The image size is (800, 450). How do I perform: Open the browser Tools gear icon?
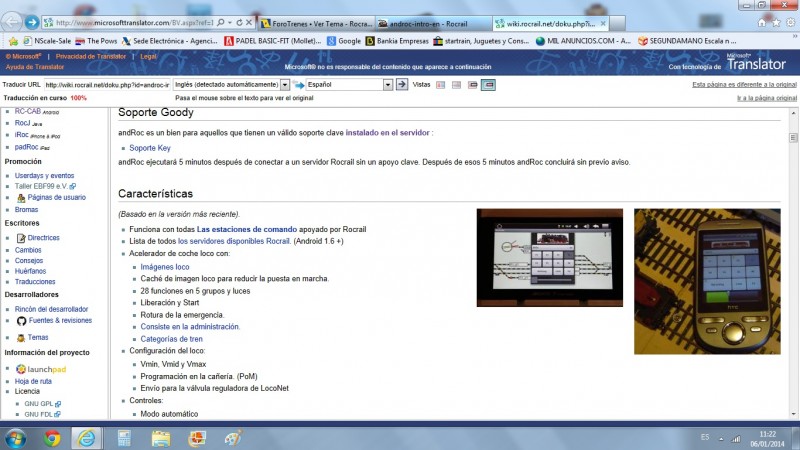pos(790,22)
